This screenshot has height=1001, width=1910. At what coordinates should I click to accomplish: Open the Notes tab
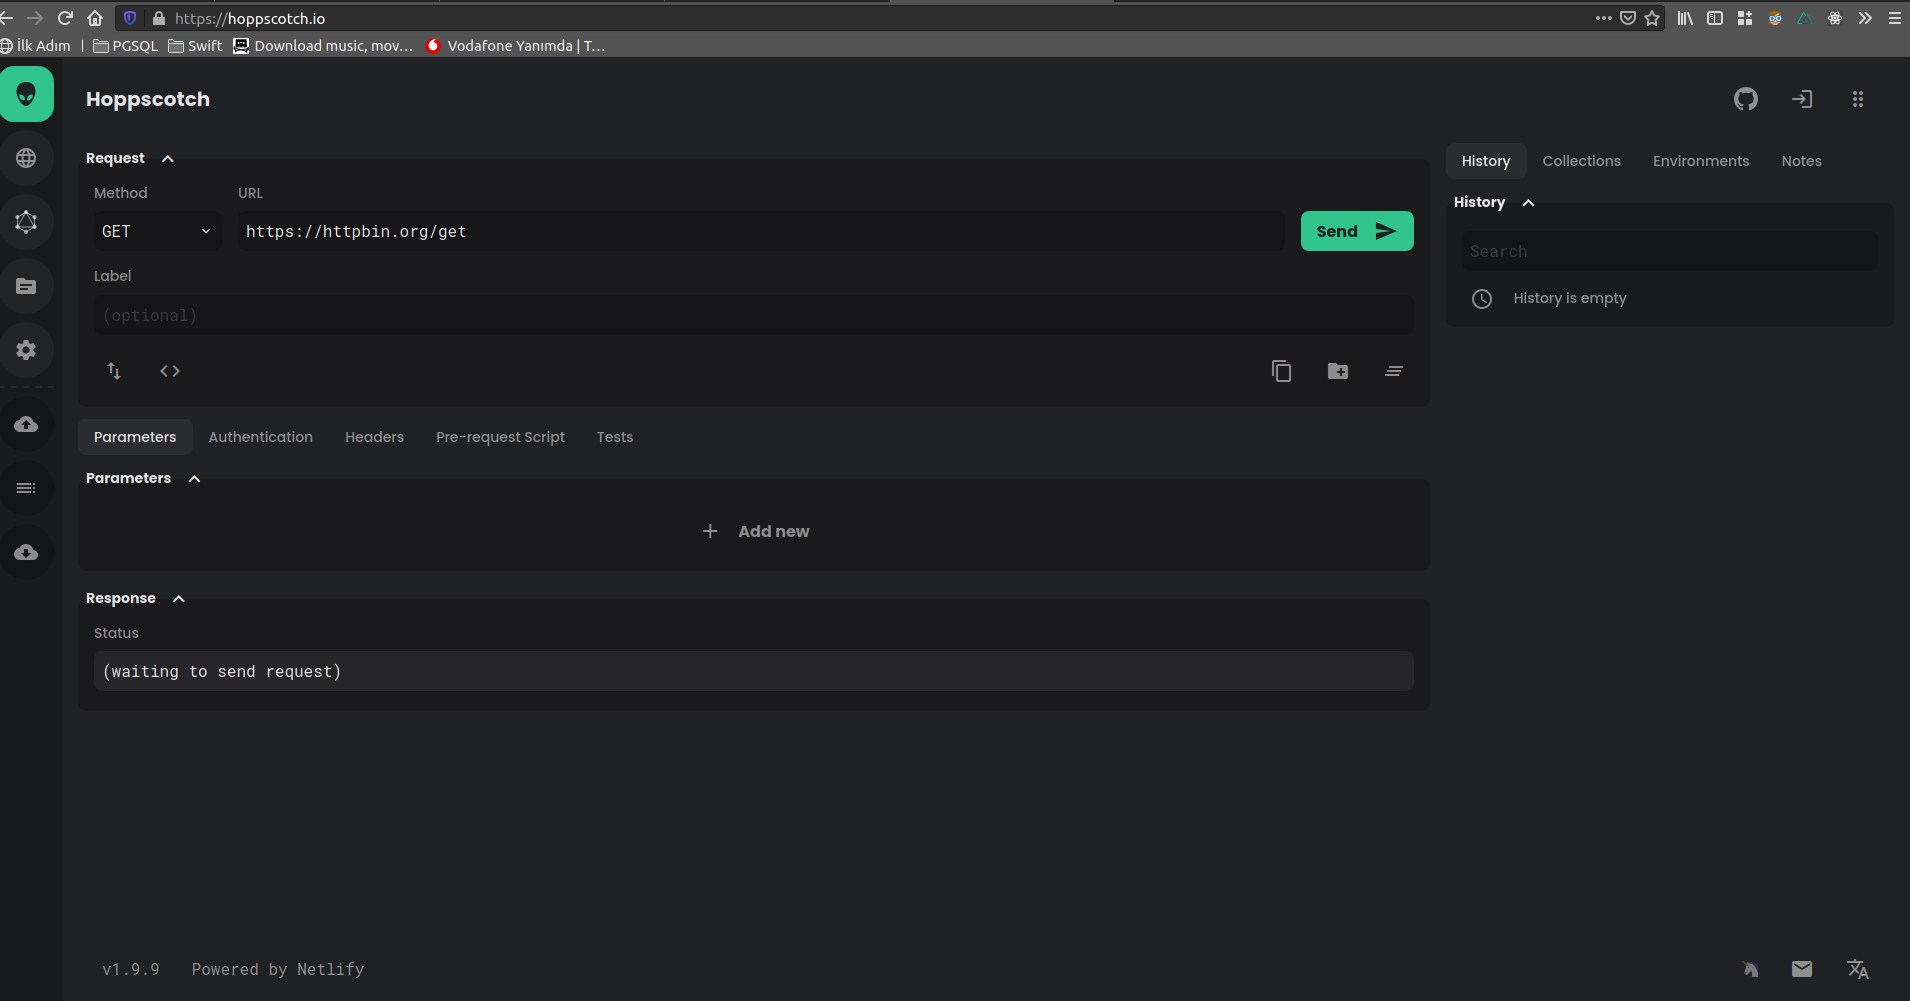pyautogui.click(x=1801, y=161)
